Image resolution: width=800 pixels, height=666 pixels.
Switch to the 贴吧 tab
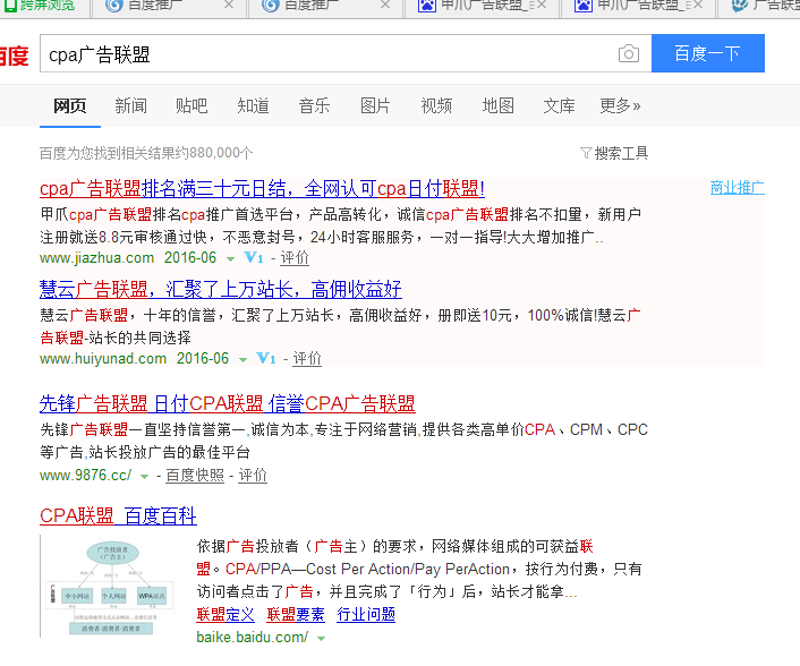pyautogui.click(x=191, y=106)
